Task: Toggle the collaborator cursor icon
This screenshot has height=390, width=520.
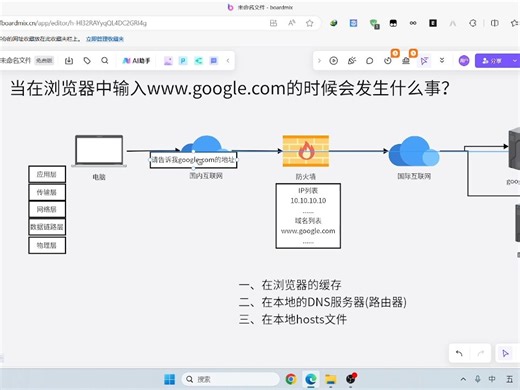Action: pos(424,61)
